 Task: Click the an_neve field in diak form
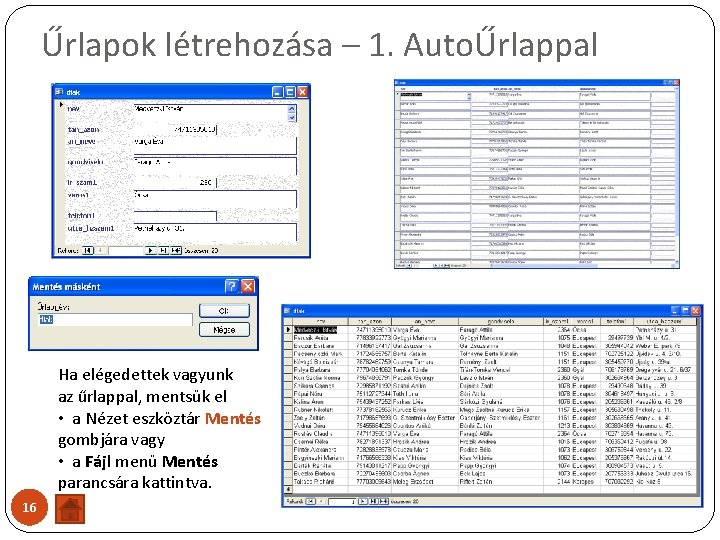coord(215,145)
